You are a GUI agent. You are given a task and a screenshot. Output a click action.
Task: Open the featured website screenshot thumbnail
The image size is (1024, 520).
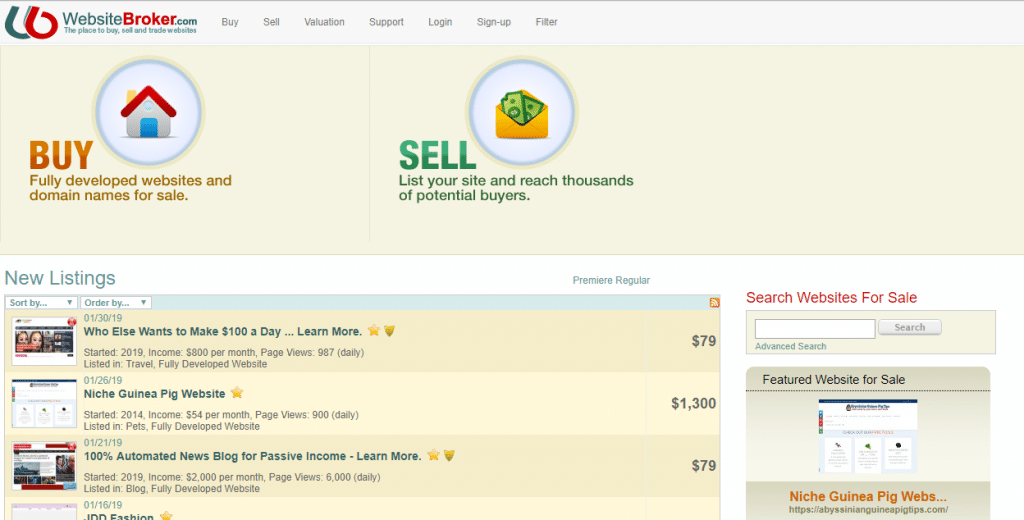point(868,436)
